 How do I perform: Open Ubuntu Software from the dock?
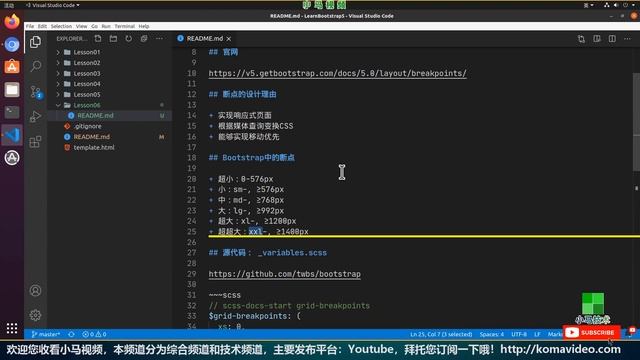tap(12, 67)
